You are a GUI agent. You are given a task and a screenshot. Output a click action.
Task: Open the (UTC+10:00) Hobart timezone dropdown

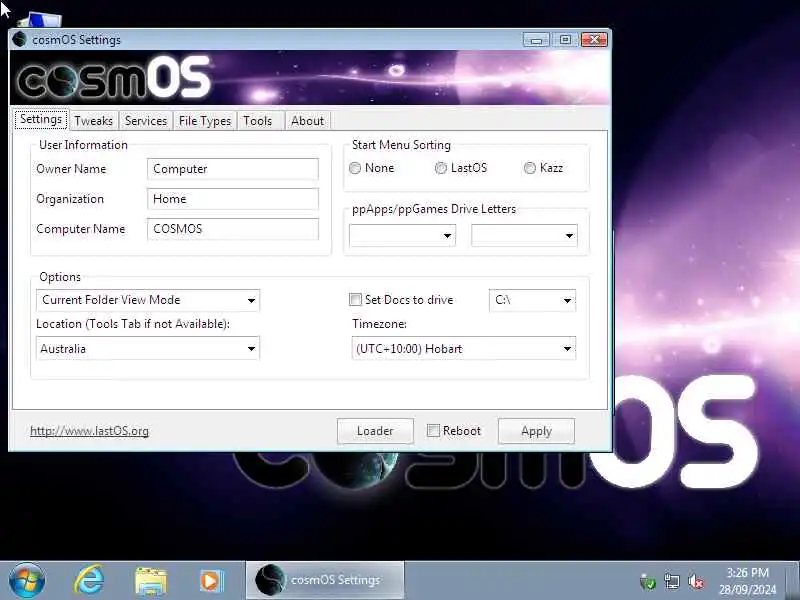pos(464,348)
